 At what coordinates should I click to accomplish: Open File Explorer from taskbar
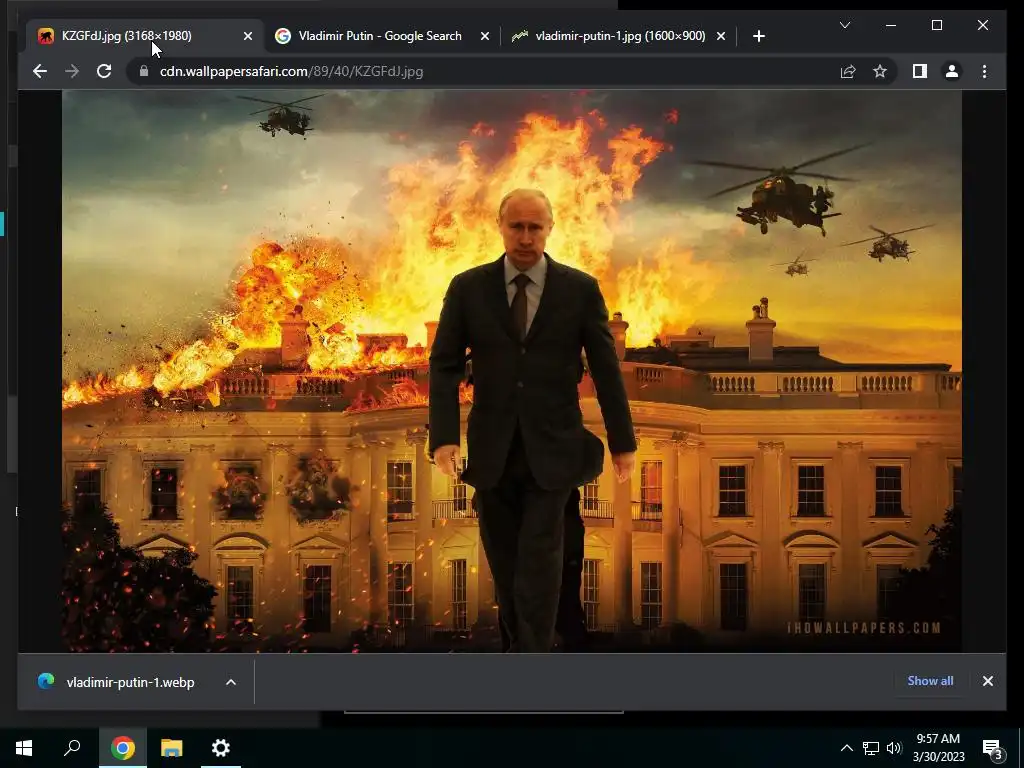[x=172, y=748]
